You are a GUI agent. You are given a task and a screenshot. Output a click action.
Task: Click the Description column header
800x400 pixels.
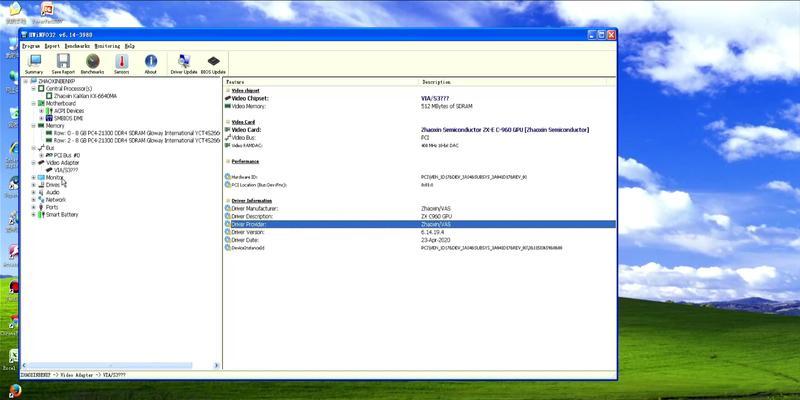click(513, 82)
